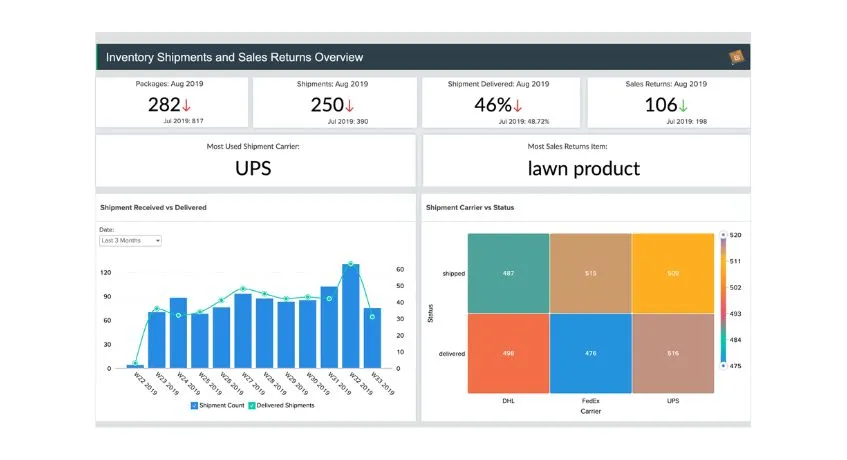Select the delivered FedEx heatmap cell 476
847x460 pixels.
pos(590,354)
